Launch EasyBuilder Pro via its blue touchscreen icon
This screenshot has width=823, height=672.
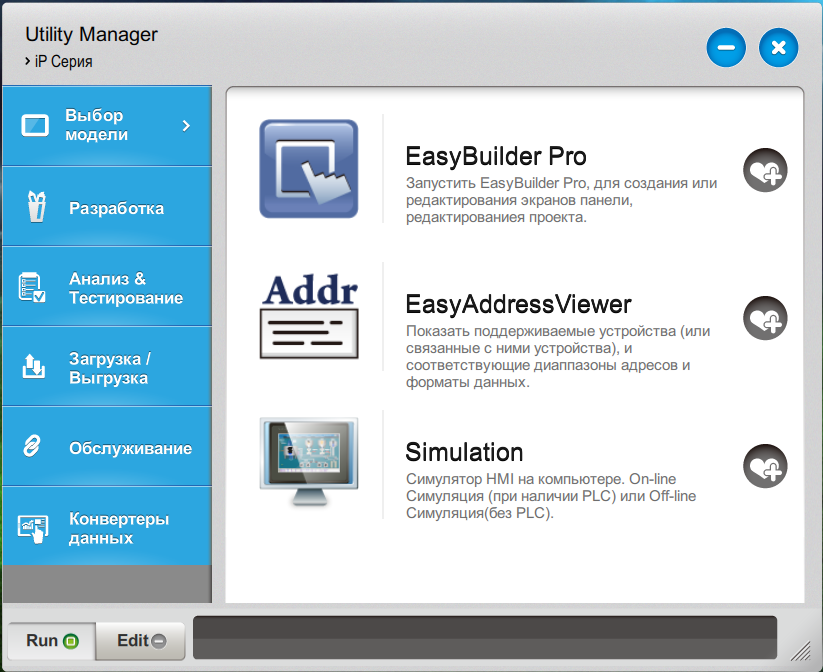309,169
